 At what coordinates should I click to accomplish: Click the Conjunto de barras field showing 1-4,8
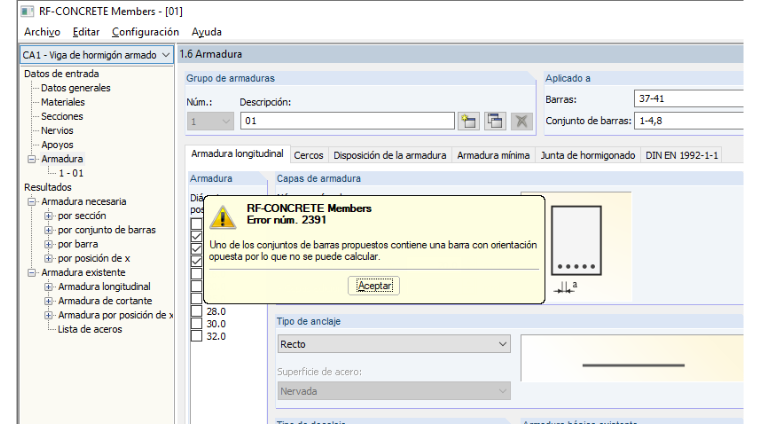tap(689, 121)
